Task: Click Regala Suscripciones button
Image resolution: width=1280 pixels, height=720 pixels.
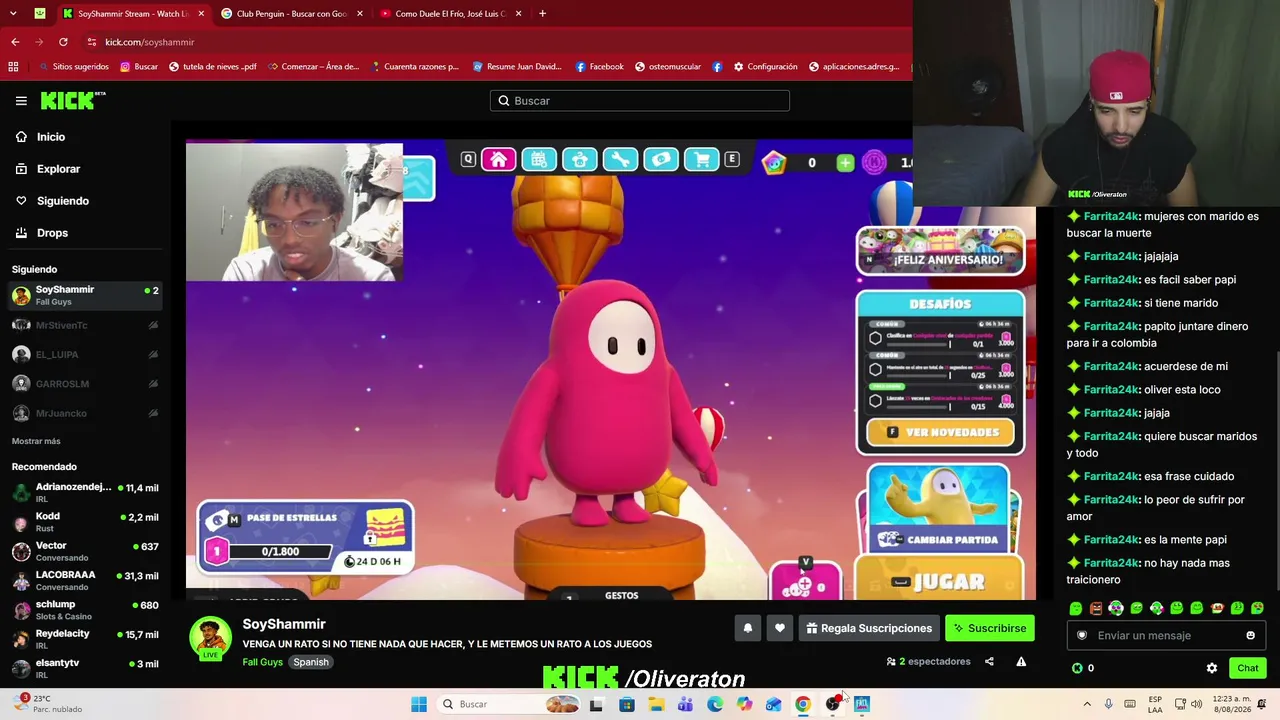Action: click(869, 628)
